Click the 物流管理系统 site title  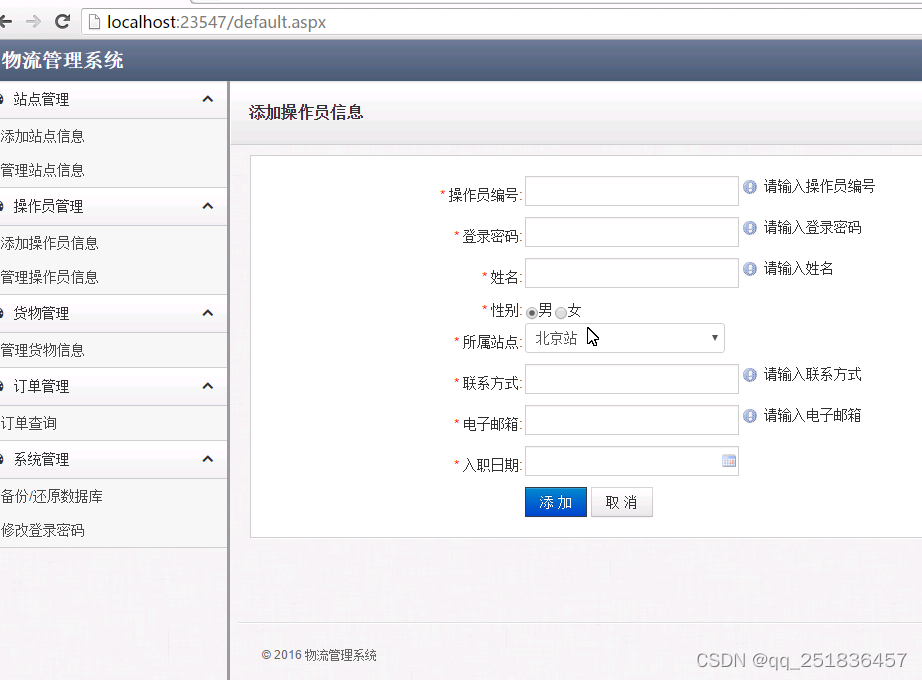point(62,60)
